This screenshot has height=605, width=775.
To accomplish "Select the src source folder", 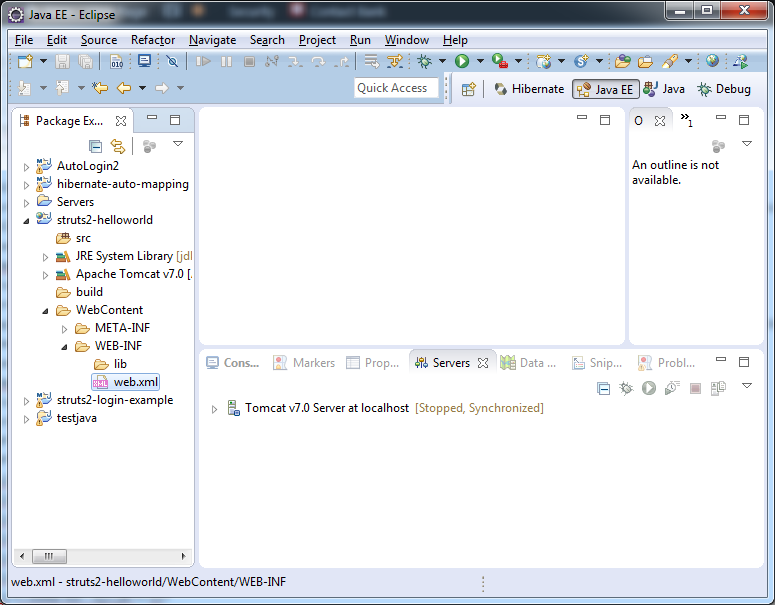I will [x=73, y=238].
